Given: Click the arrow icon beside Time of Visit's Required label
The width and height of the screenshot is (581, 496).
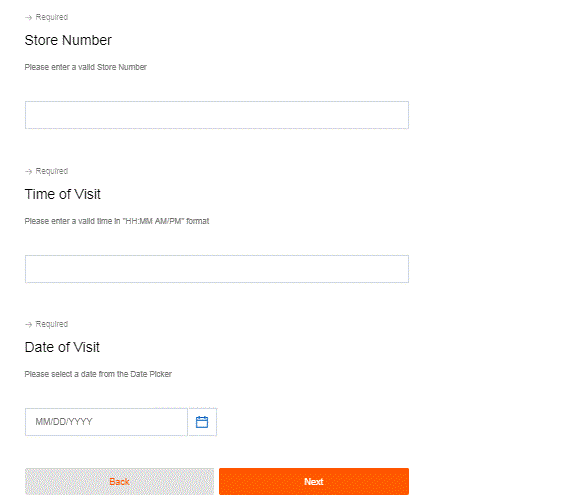Looking at the screenshot, I should (28, 172).
